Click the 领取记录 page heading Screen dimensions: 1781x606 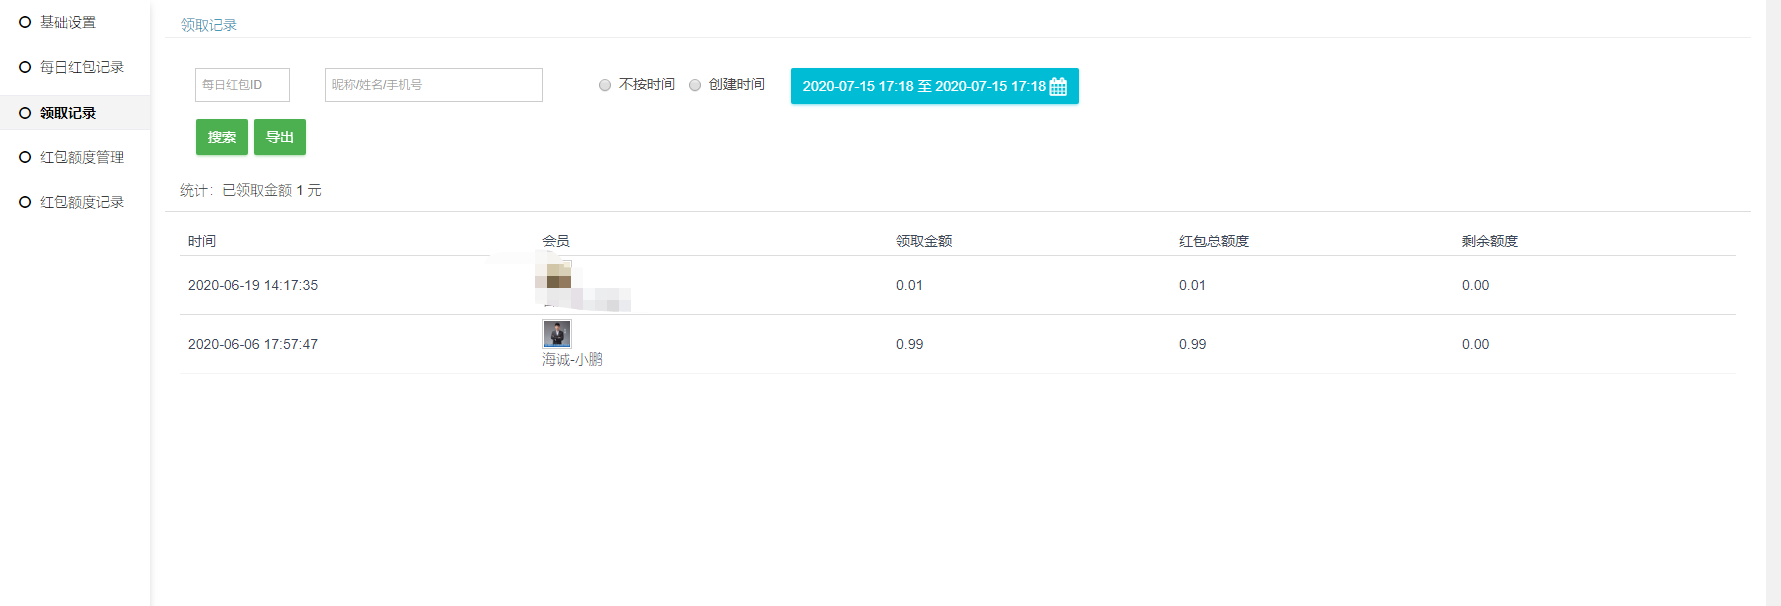[x=209, y=25]
